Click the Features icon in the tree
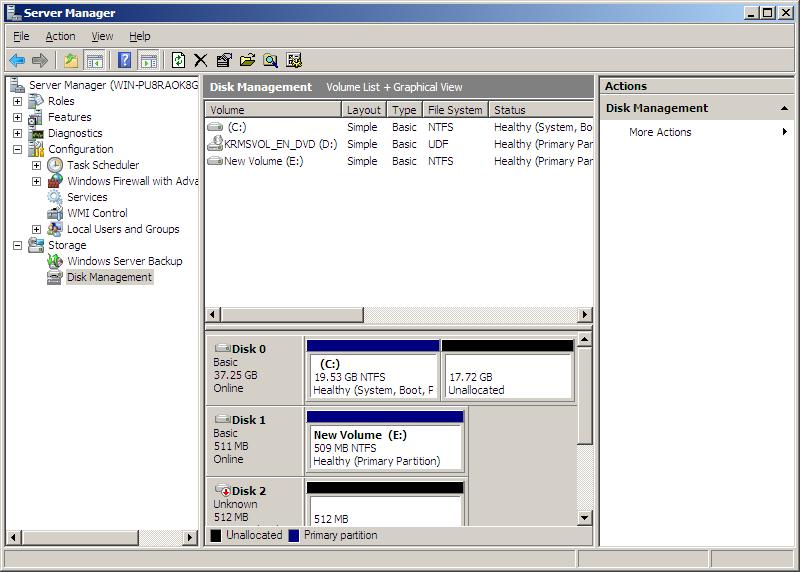Screen dimensions: 800x572 pyautogui.click(x=36, y=117)
